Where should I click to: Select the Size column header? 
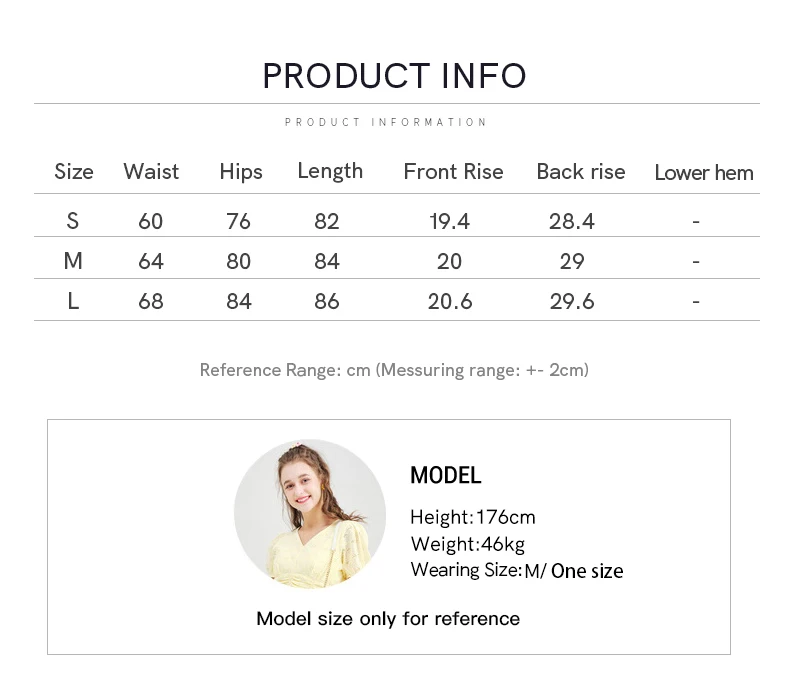click(x=74, y=172)
